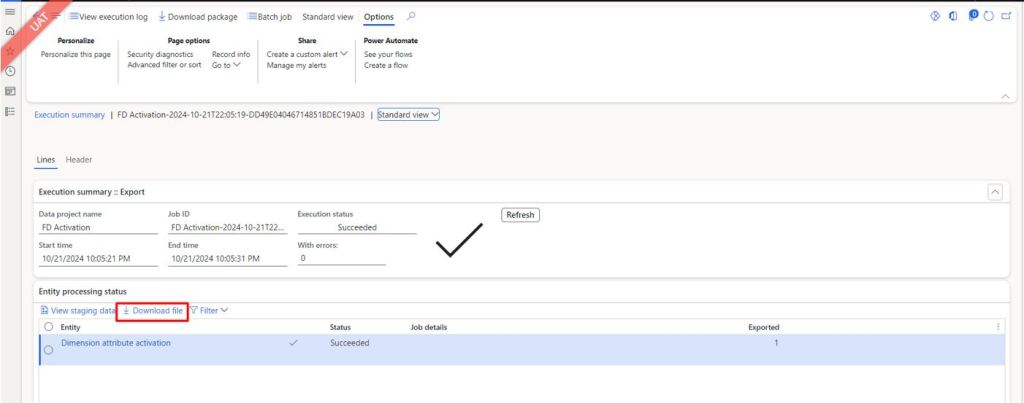This screenshot has width=1024, height=403.
Task: Open Recent clock icon in sidebar
Action: tap(10, 71)
